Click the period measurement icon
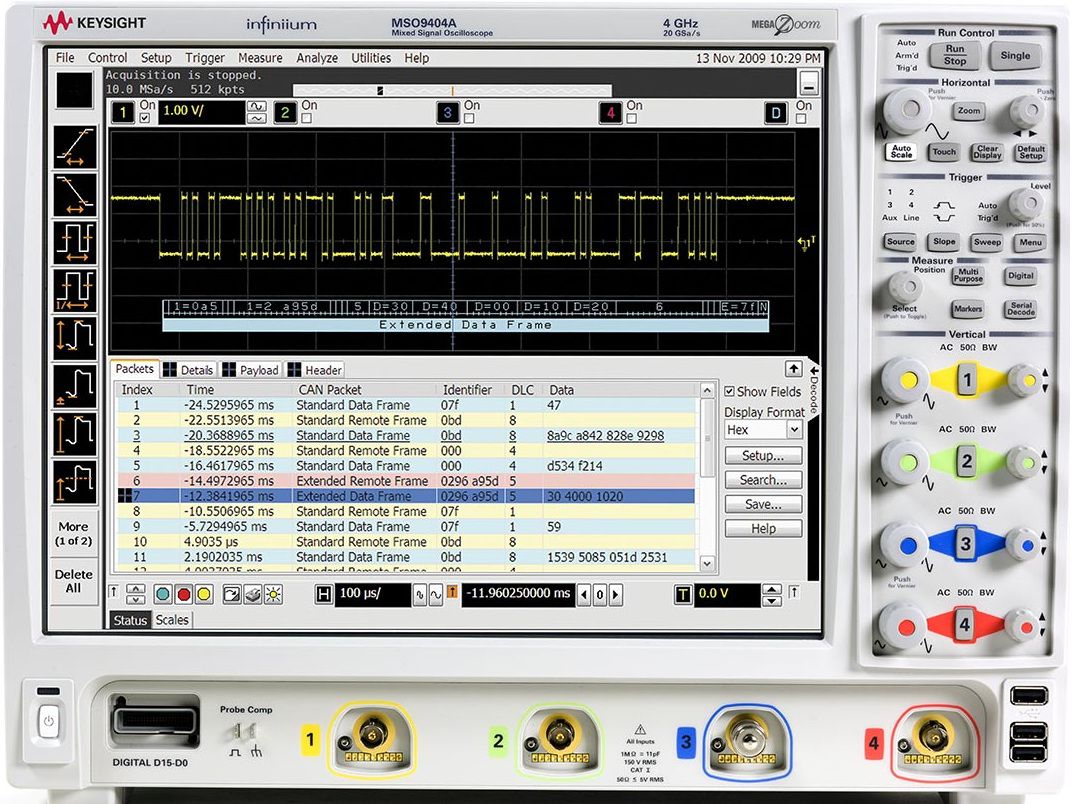Image resolution: width=1074 pixels, height=804 pixels. pos(75,242)
